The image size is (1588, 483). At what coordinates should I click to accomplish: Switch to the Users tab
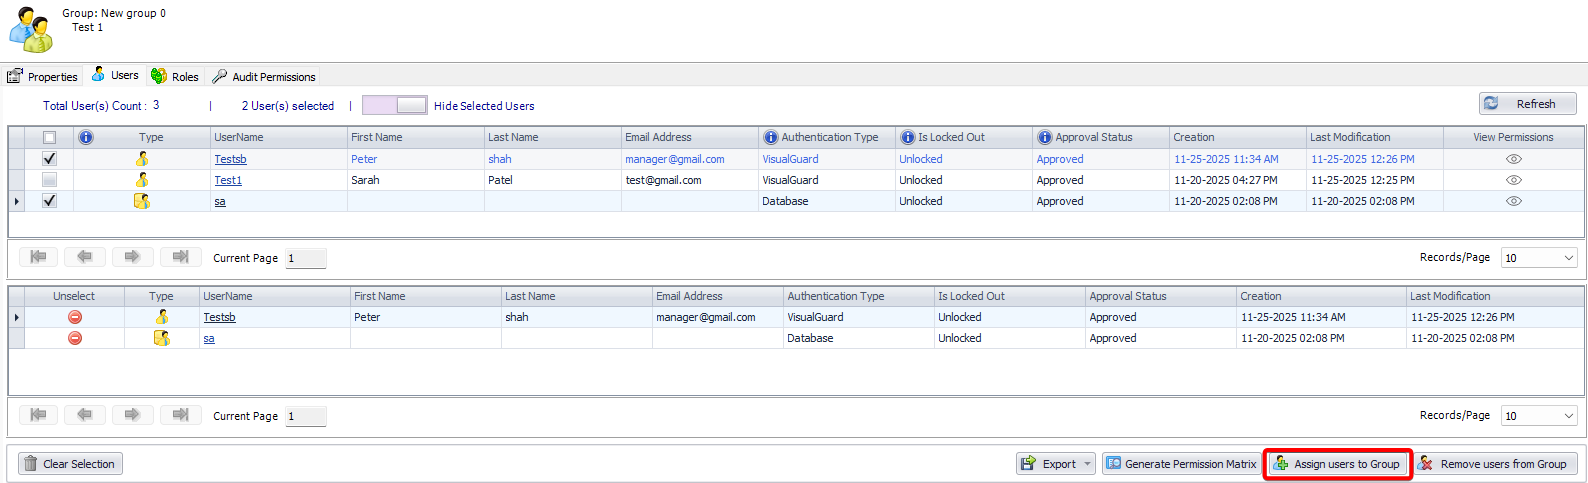coord(115,75)
